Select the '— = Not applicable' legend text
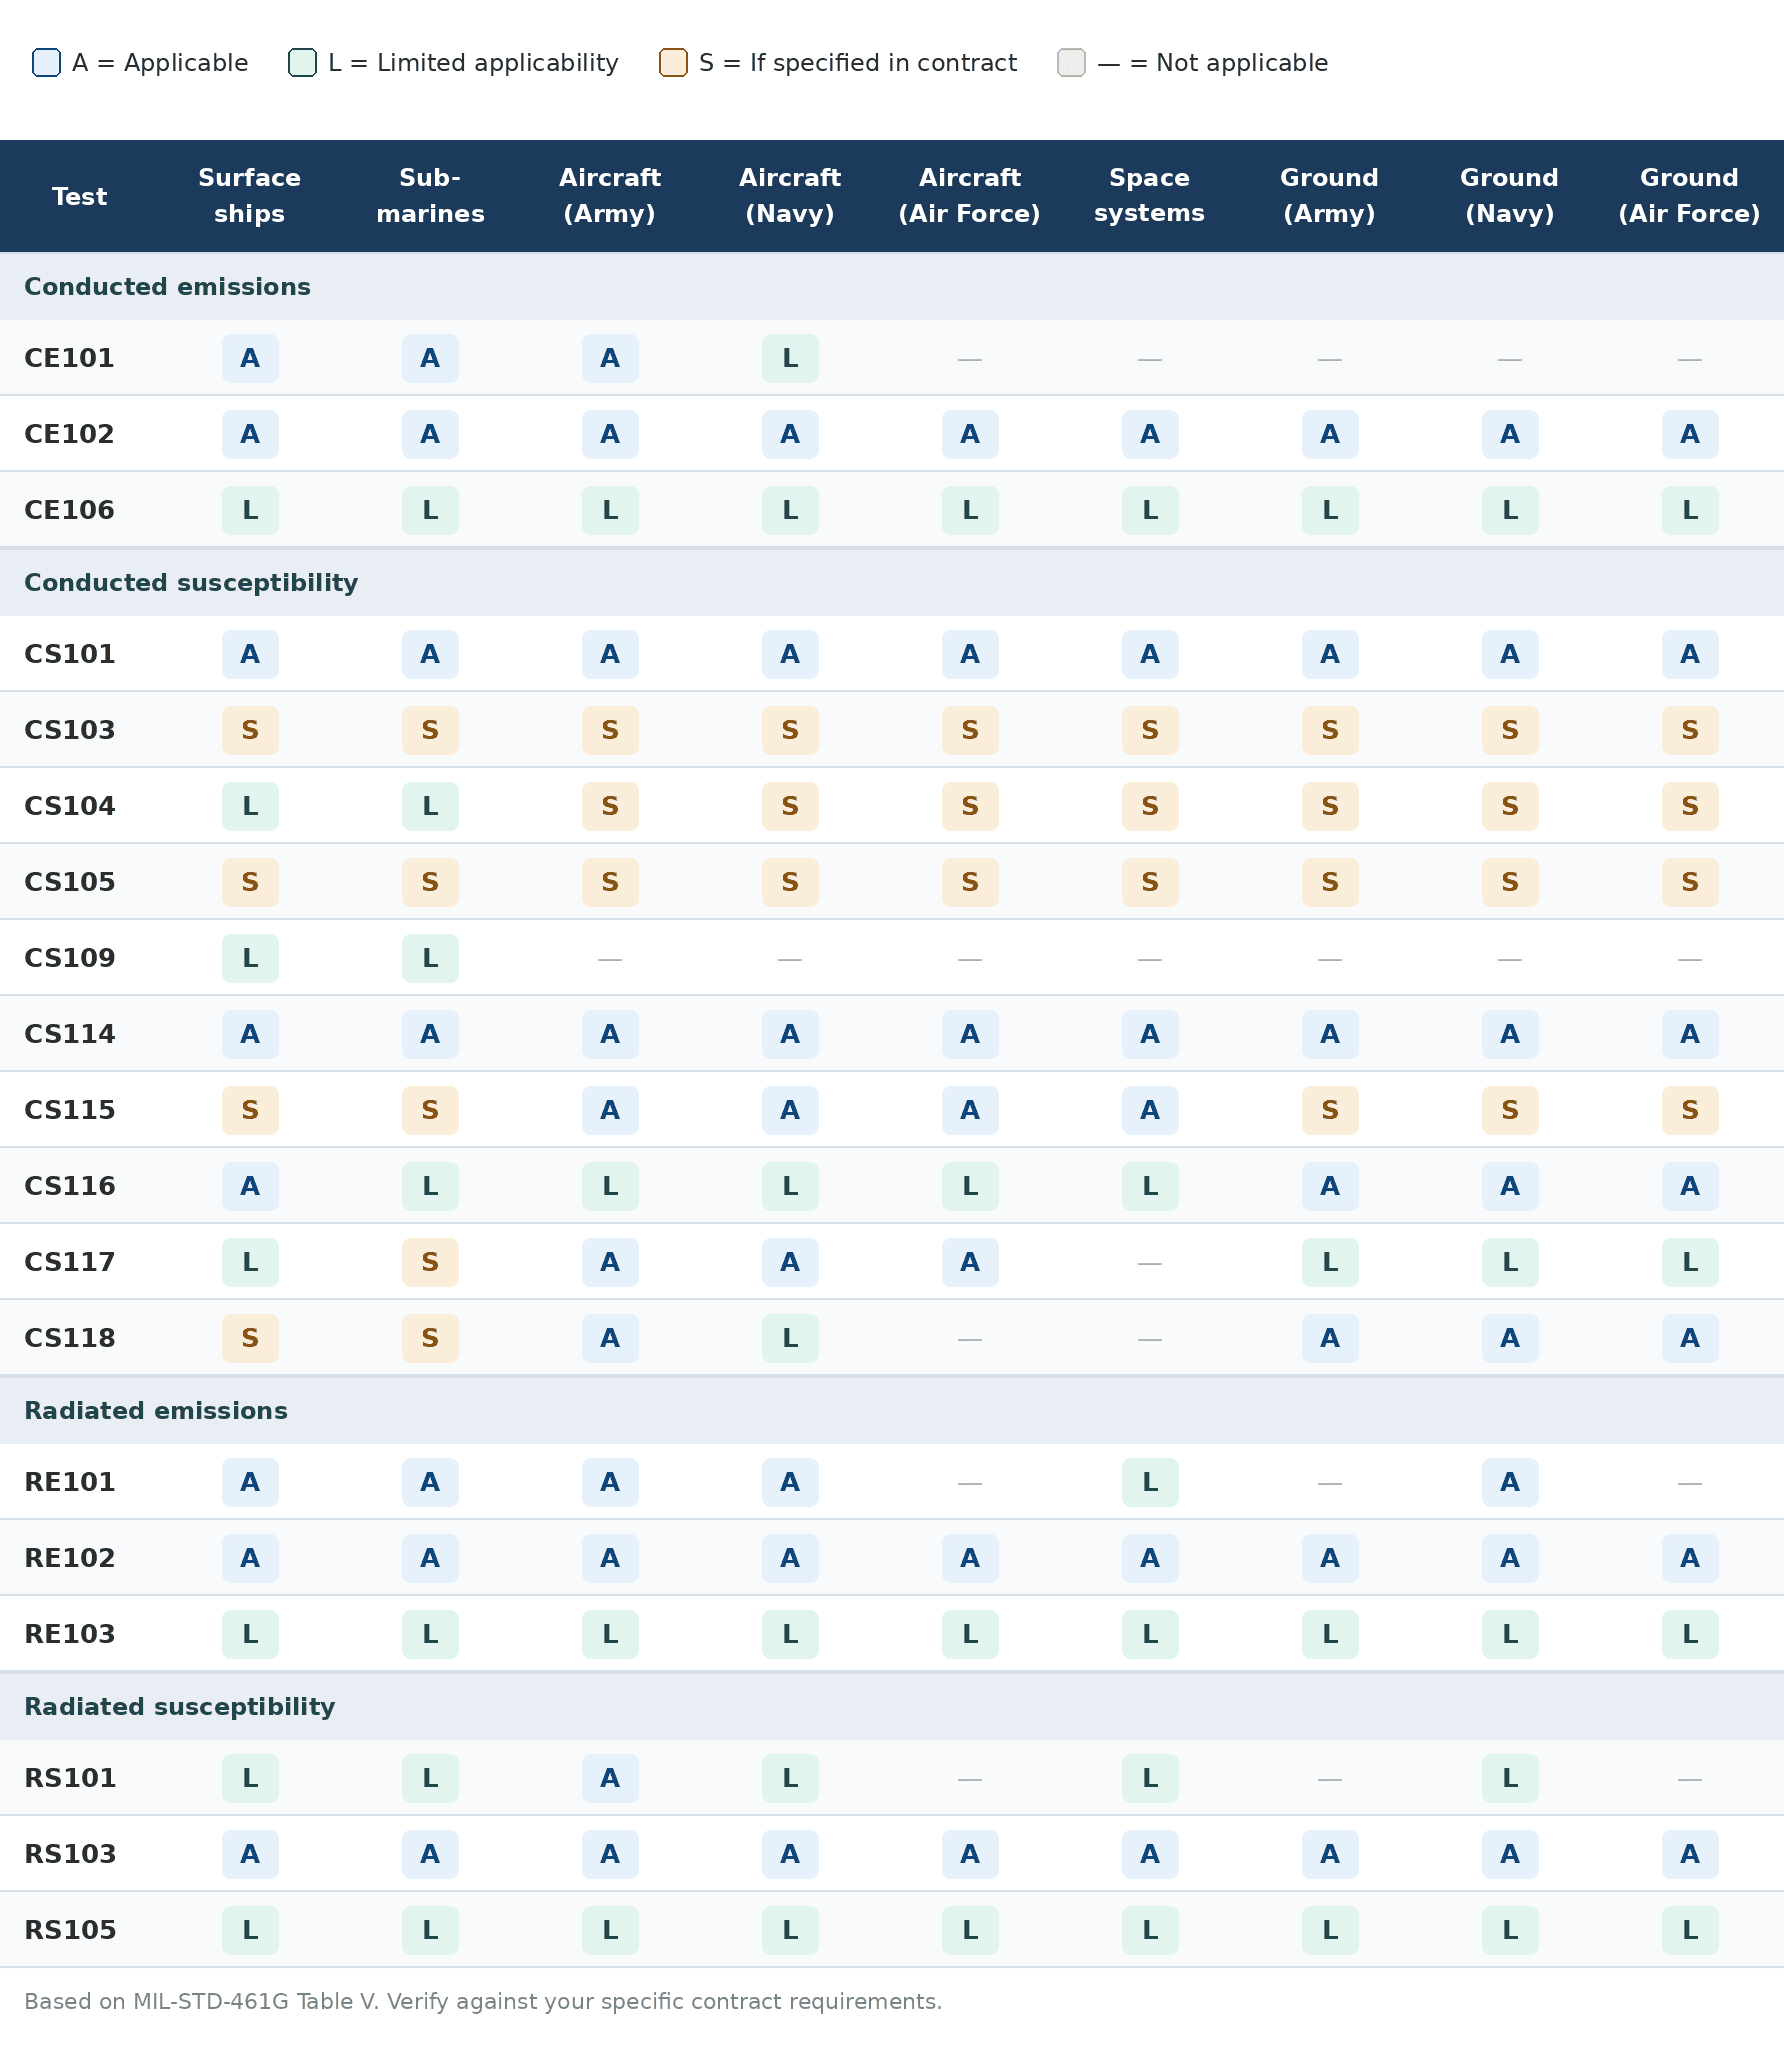The width and height of the screenshot is (1784, 2056). (1213, 63)
